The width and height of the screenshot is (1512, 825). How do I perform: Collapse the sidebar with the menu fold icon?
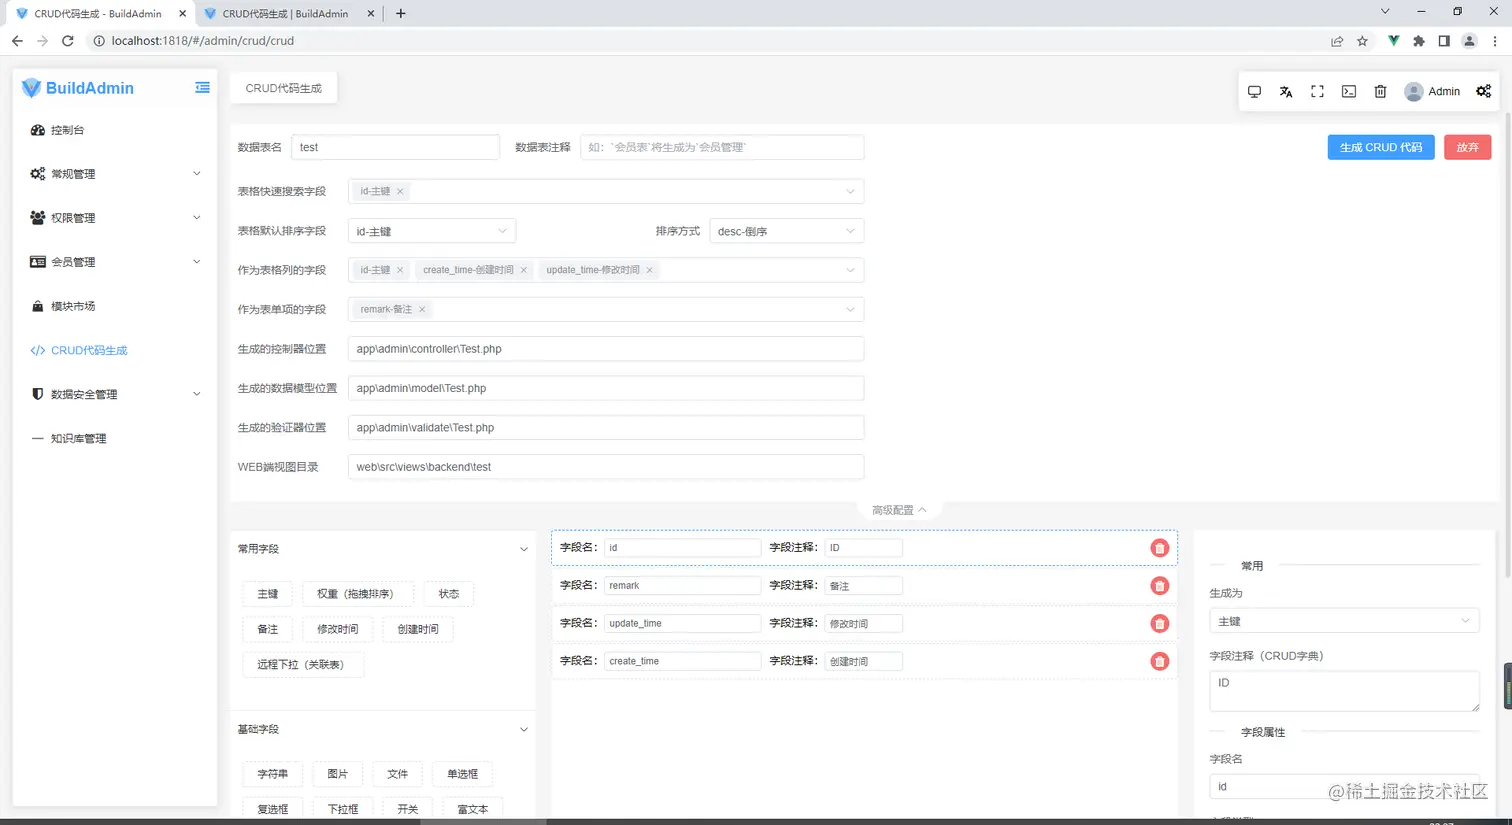(x=202, y=88)
